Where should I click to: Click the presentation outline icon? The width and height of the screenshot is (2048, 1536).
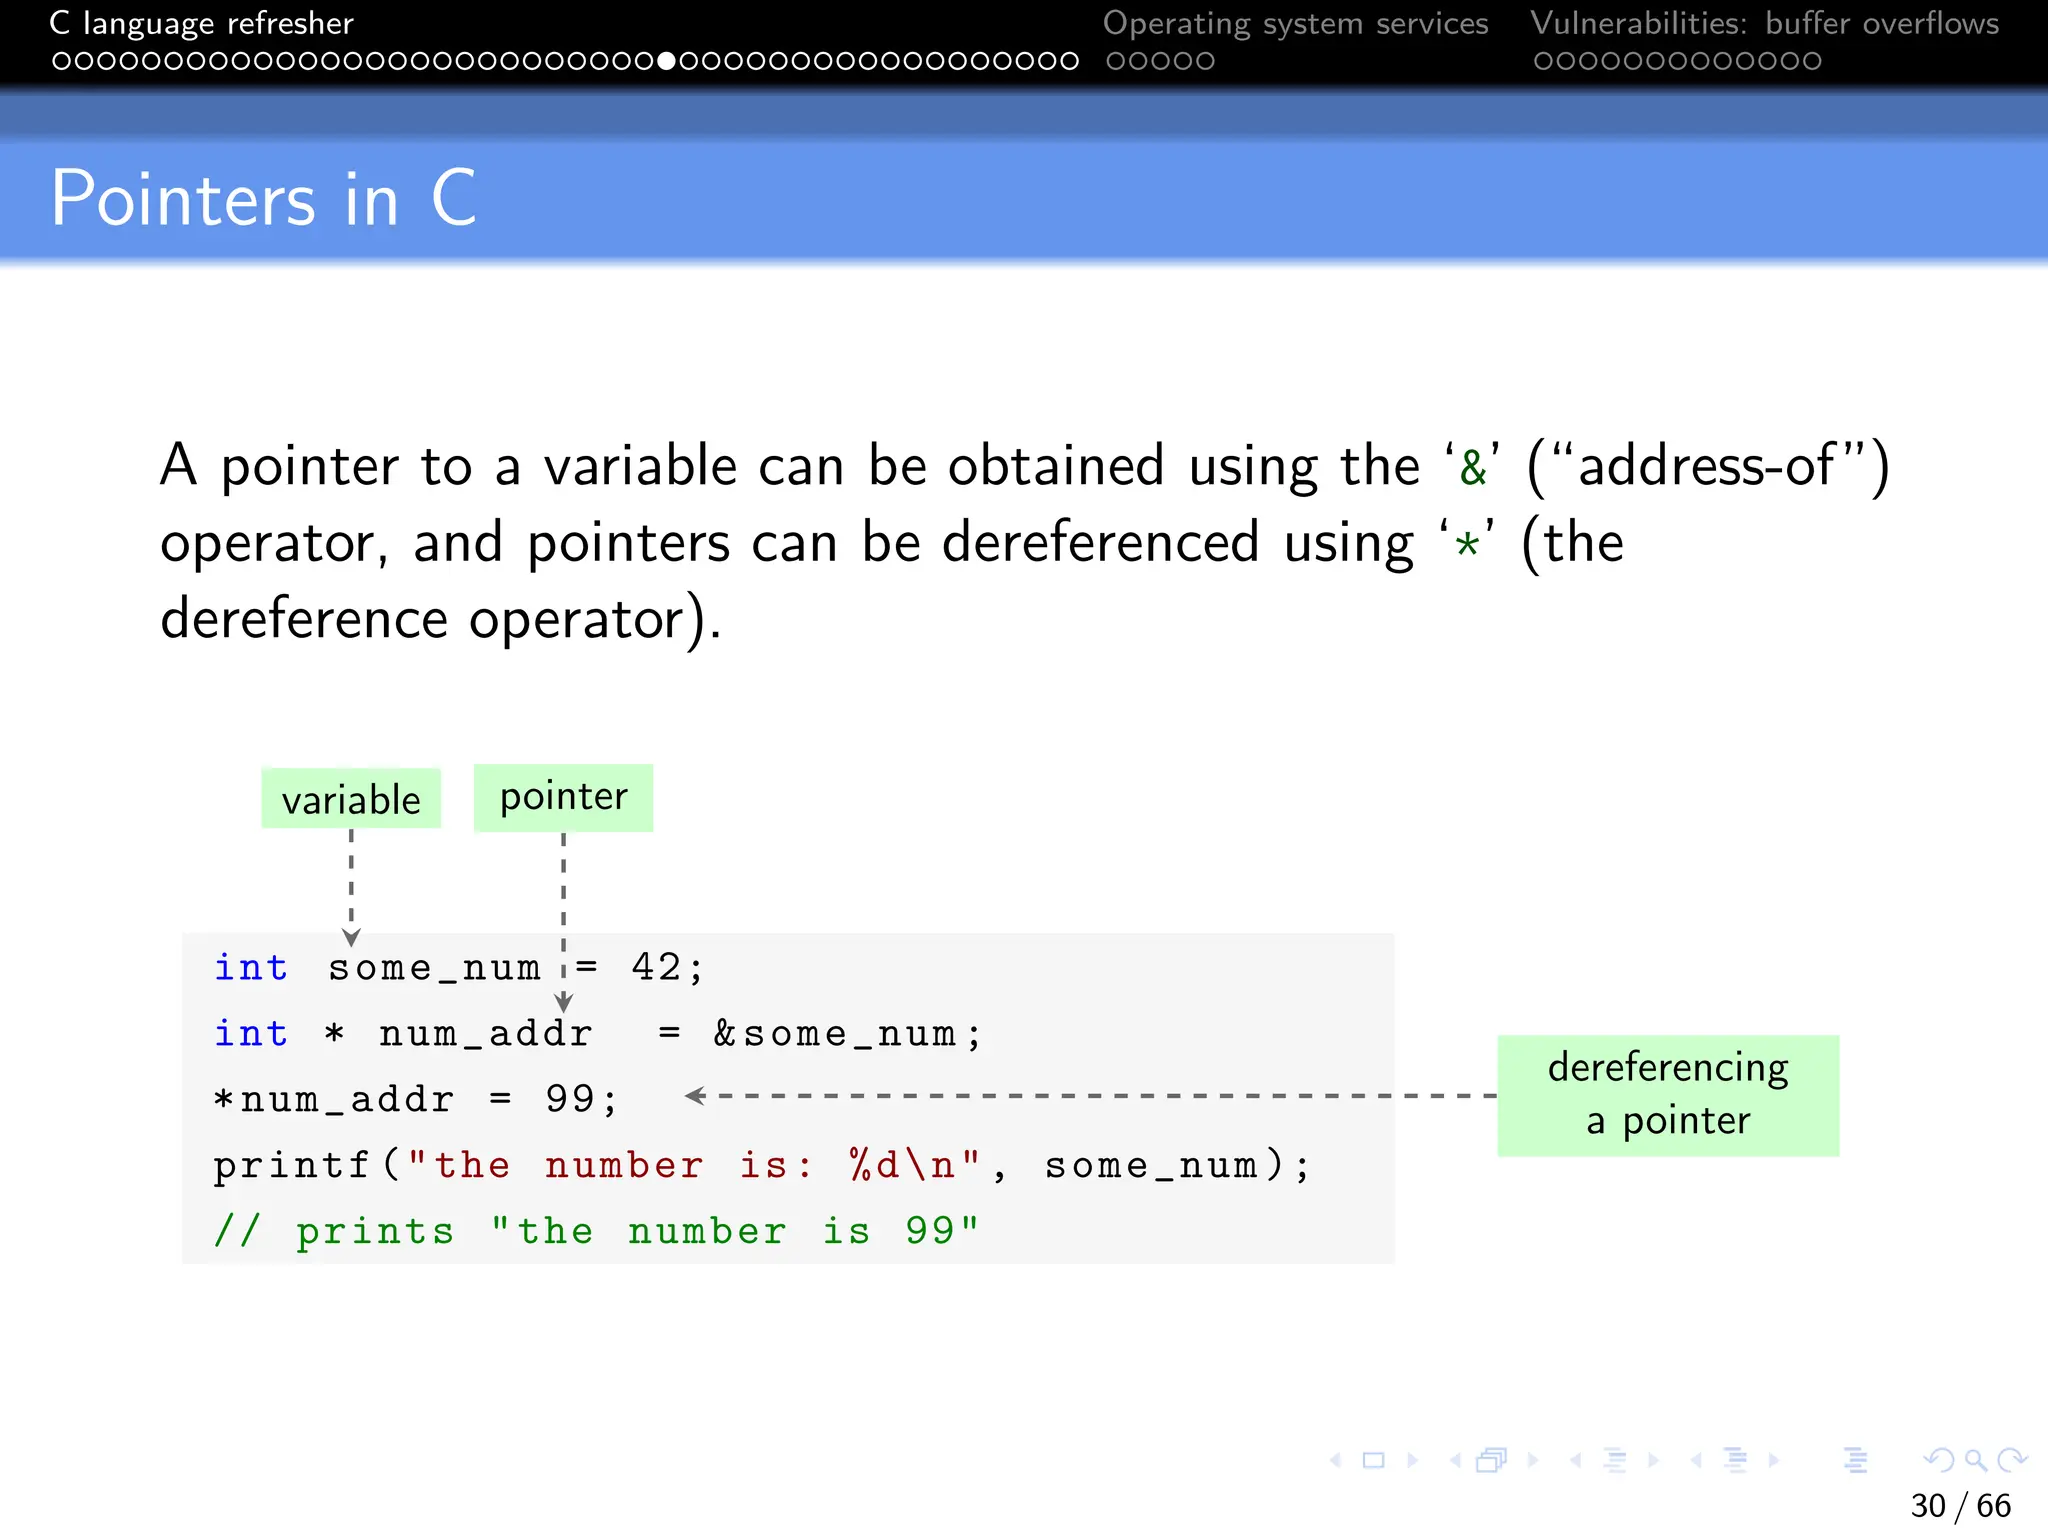click(1856, 1461)
